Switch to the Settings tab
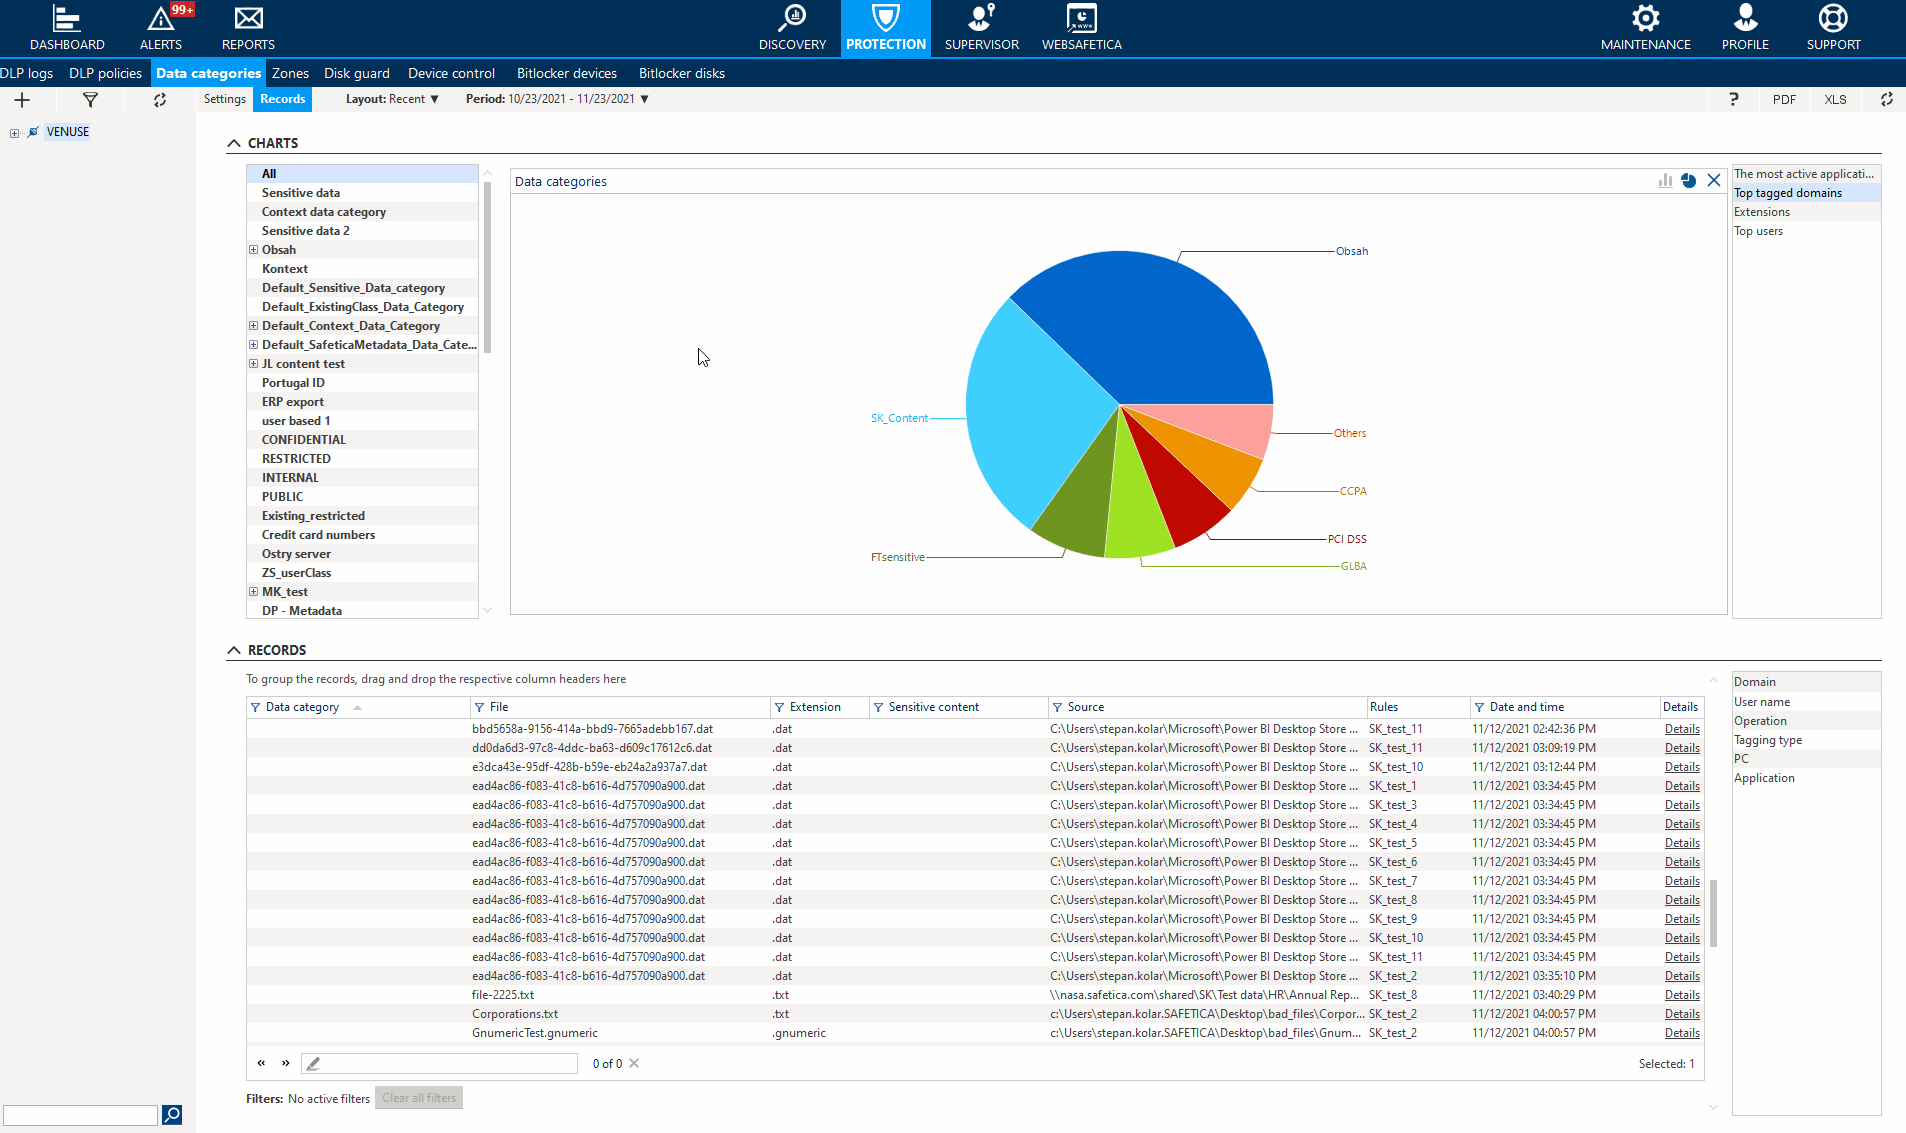Image resolution: width=1906 pixels, height=1133 pixels. [x=224, y=99]
